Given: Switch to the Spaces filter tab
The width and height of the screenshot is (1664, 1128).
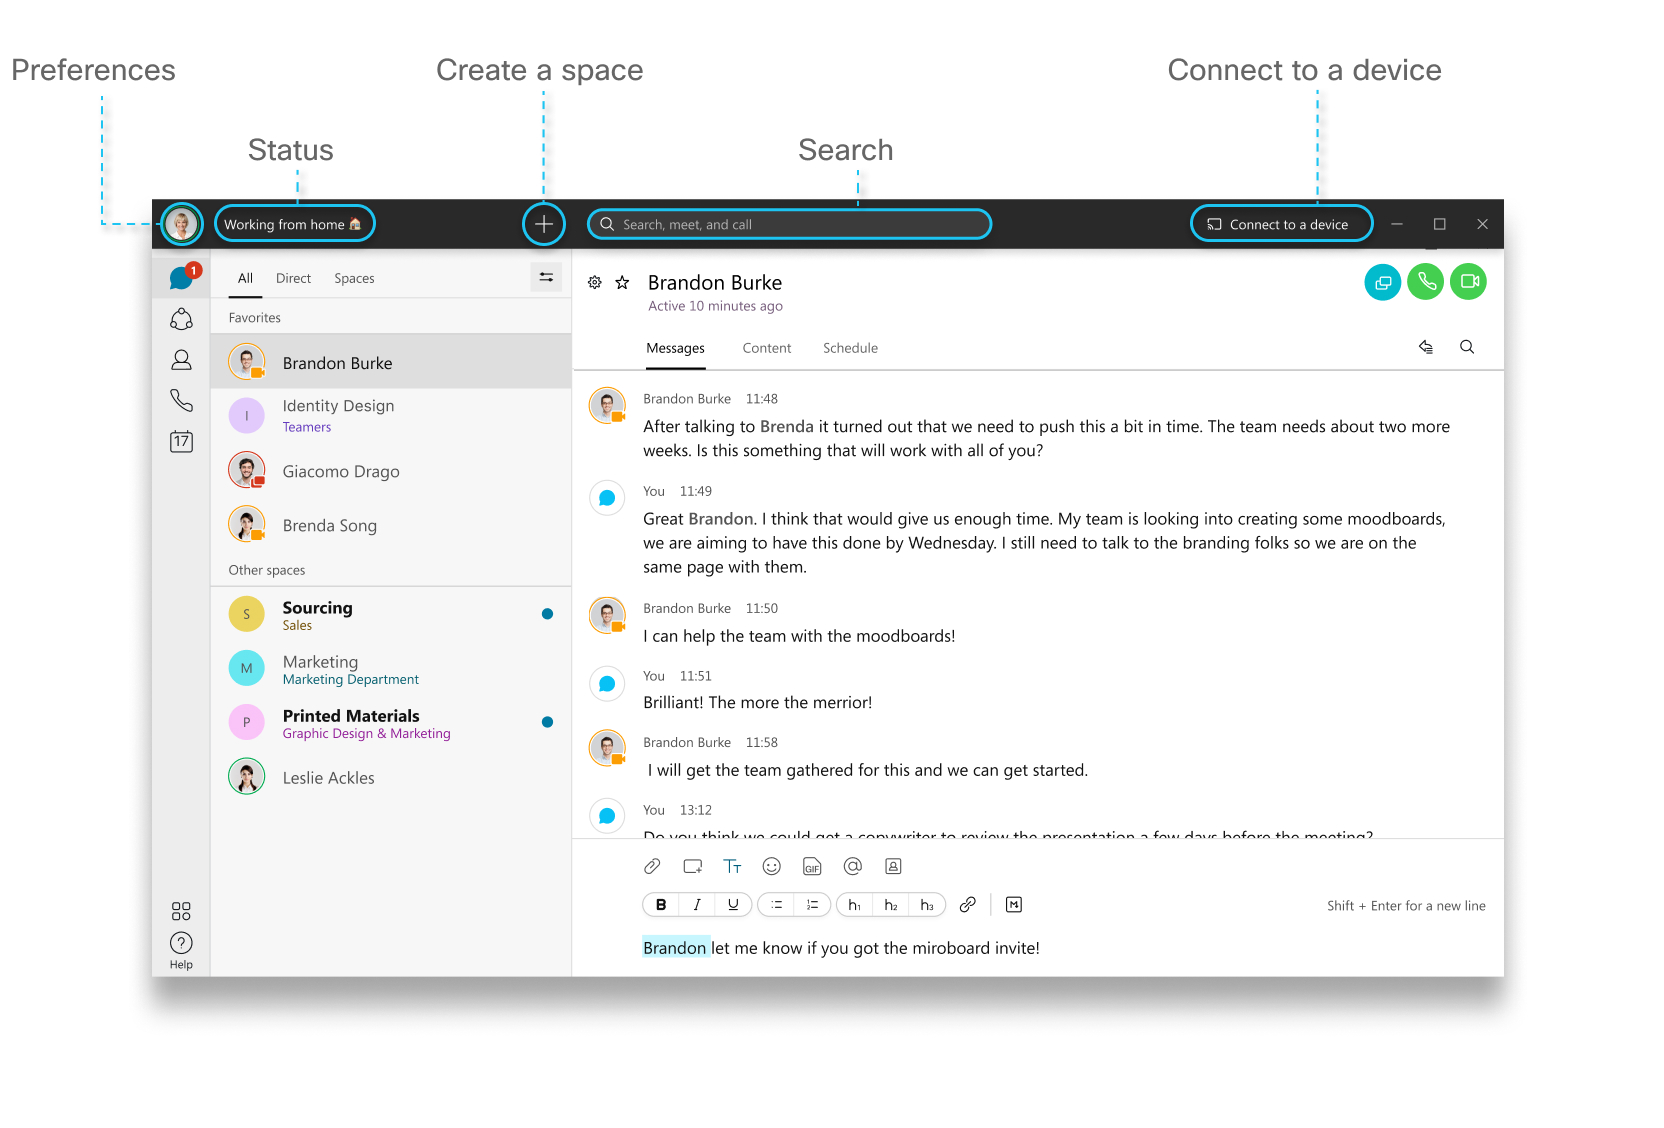Looking at the screenshot, I should point(354,278).
